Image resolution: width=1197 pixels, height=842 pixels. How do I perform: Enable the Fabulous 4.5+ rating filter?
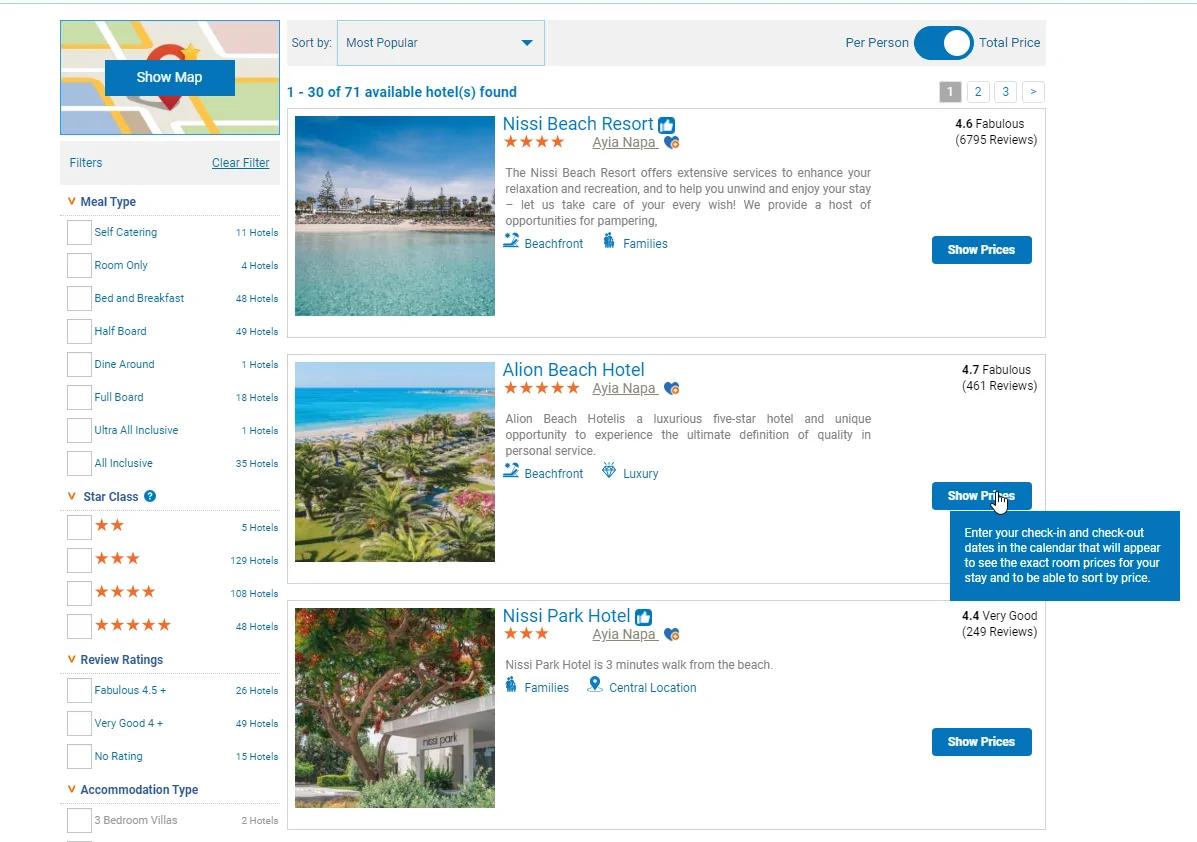pos(79,691)
